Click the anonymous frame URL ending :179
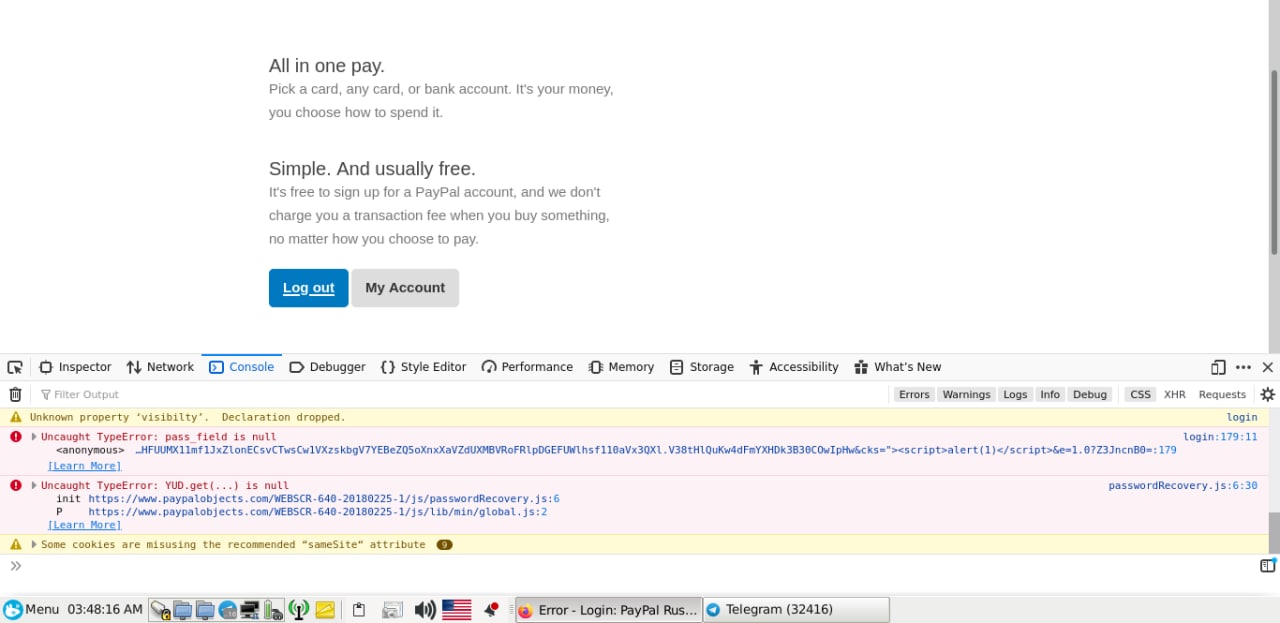1280x623 pixels. pos(656,450)
